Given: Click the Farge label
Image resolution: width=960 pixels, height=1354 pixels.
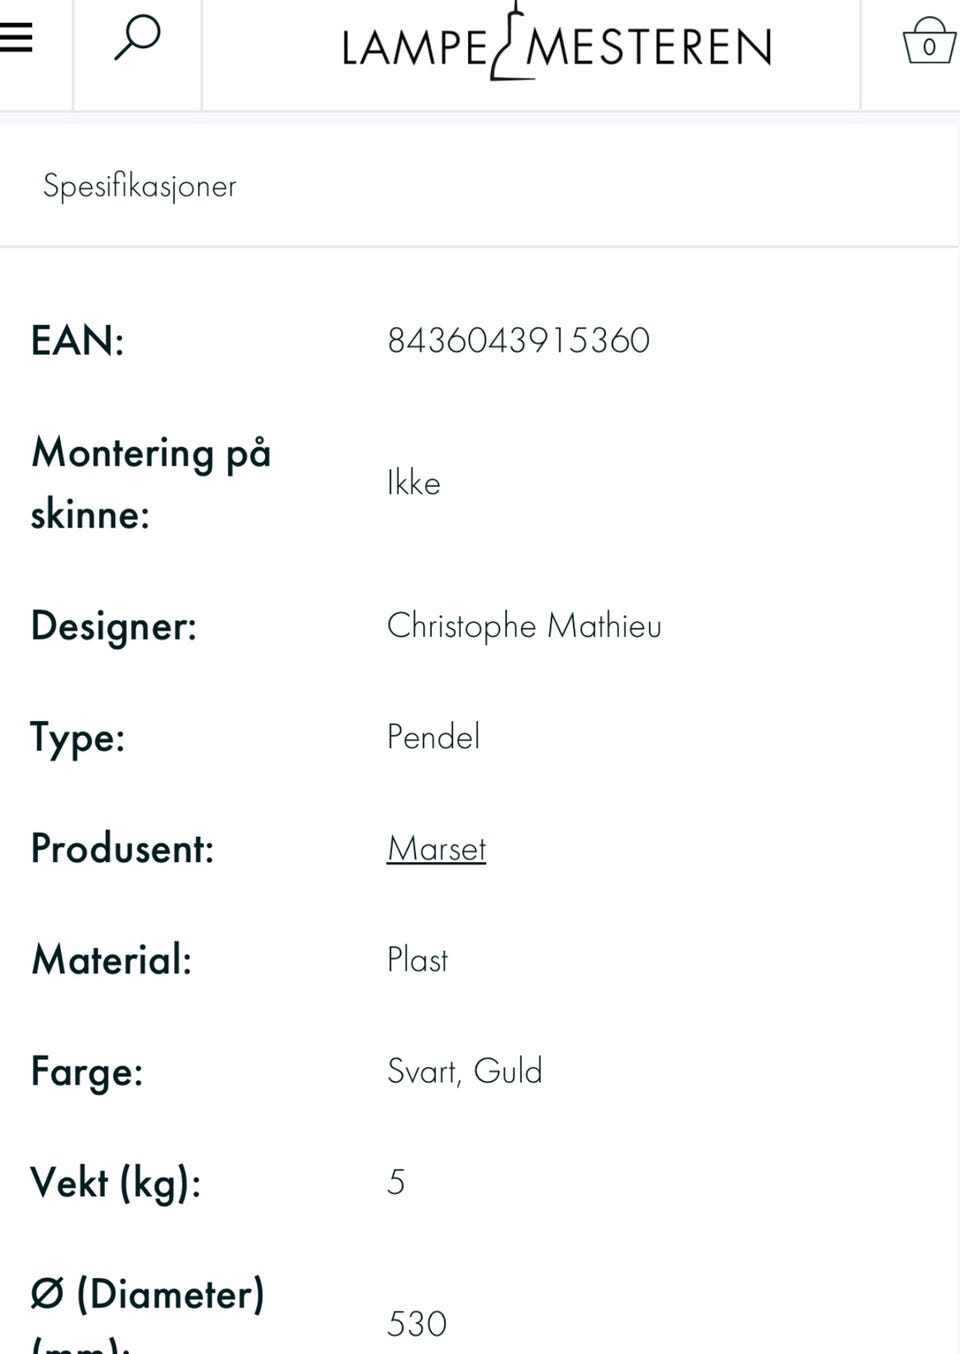Looking at the screenshot, I should point(86,1072).
